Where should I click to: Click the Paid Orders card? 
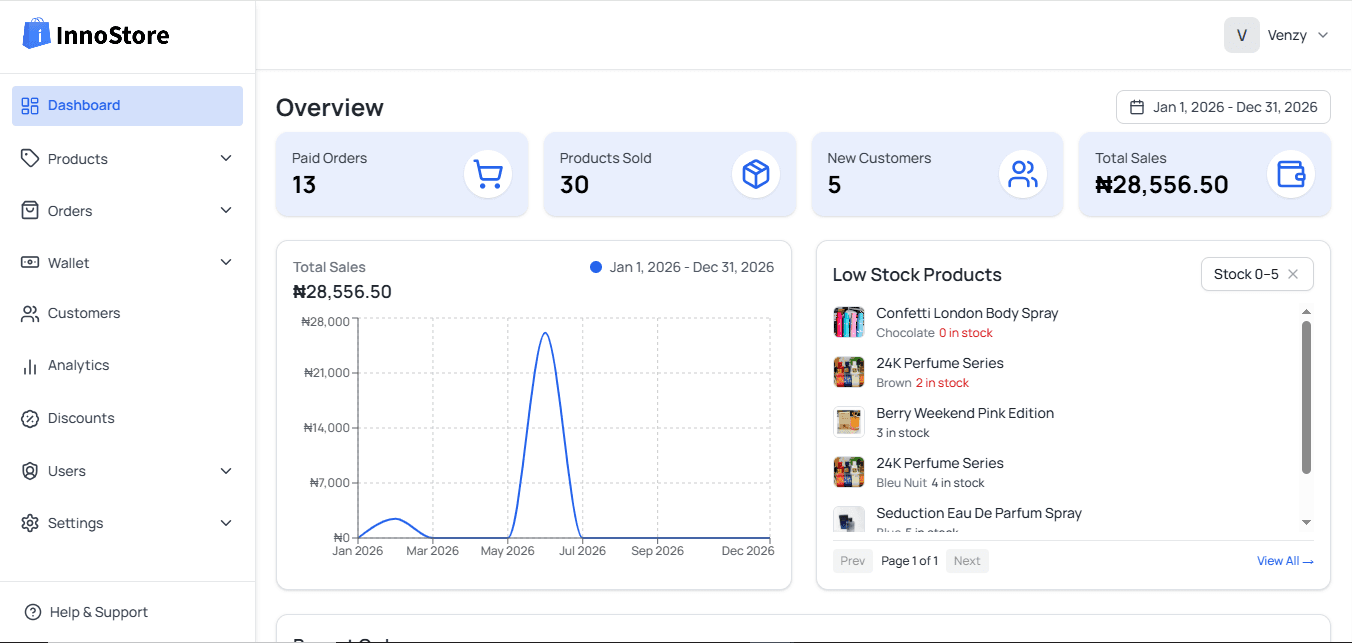[x=402, y=174]
